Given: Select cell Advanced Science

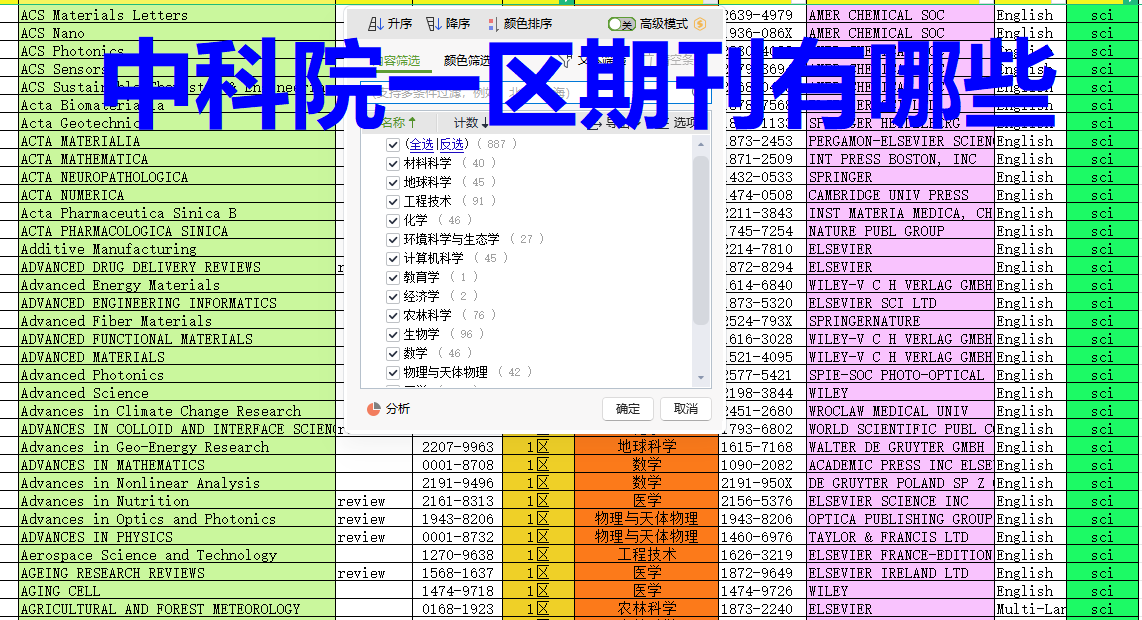Looking at the screenshot, I should (x=177, y=393).
